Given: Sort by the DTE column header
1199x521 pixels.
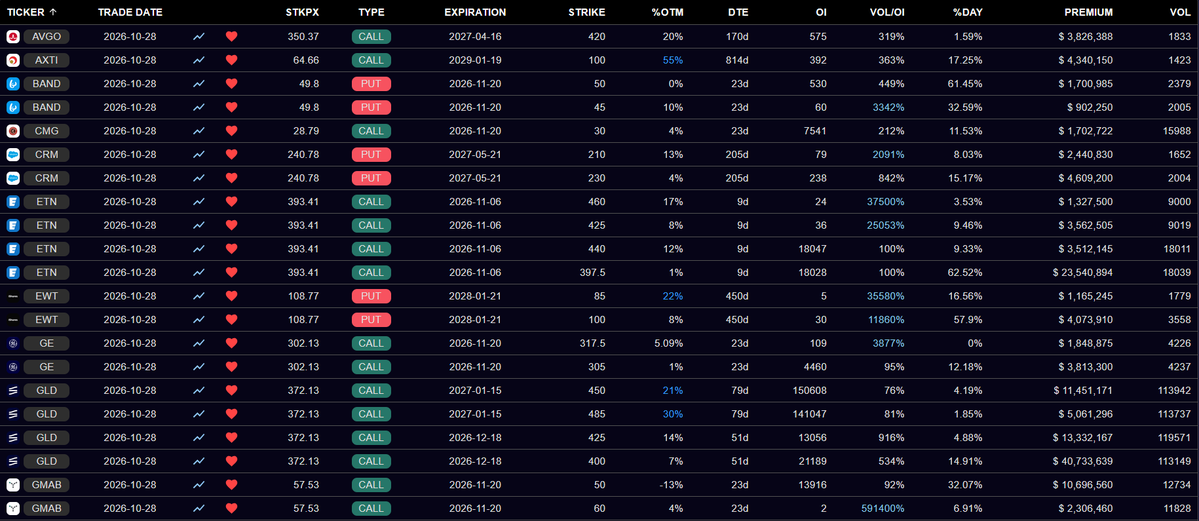Looking at the screenshot, I should tap(739, 12).
